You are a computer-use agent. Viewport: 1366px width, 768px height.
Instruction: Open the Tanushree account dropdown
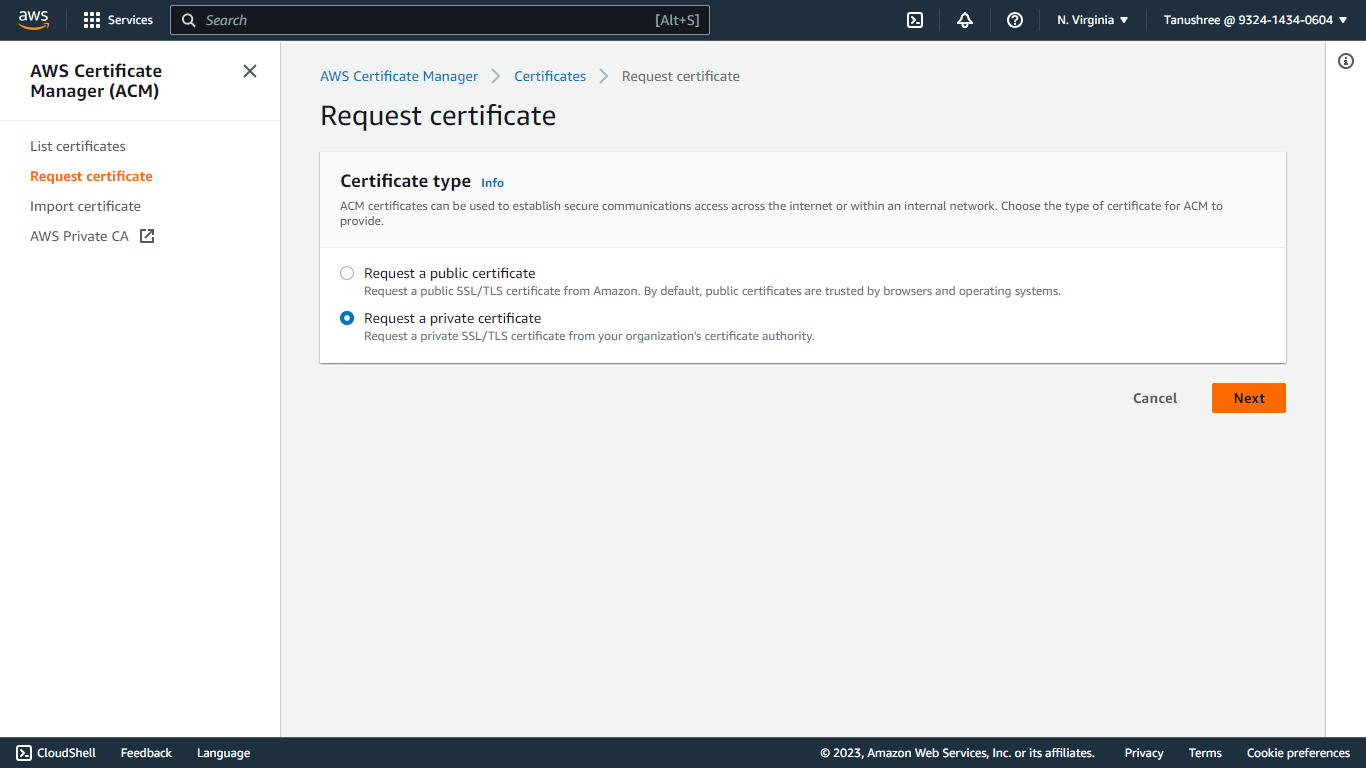pyautogui.click(x=1256, y=20)
